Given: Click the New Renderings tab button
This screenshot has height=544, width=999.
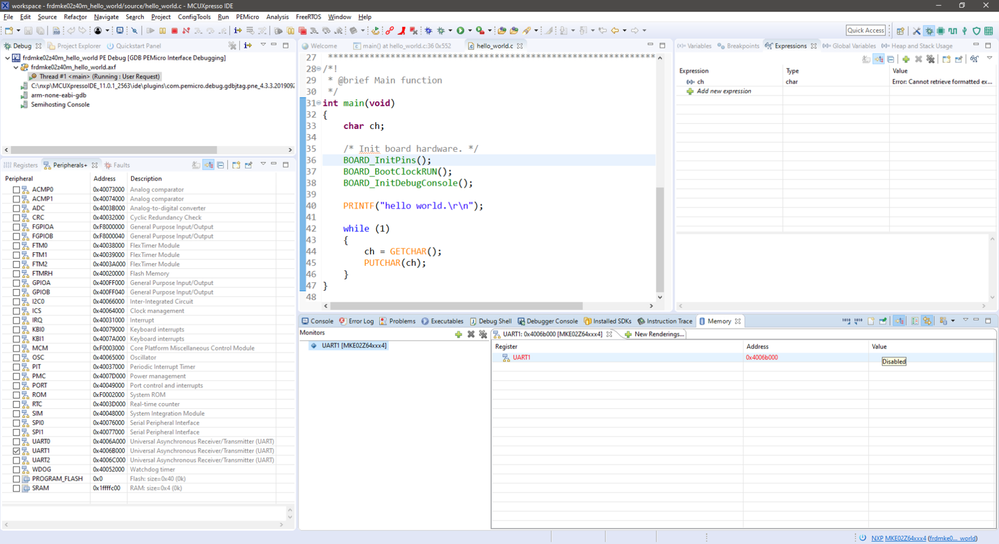Looking at the screenshot, I should (658, 334).
